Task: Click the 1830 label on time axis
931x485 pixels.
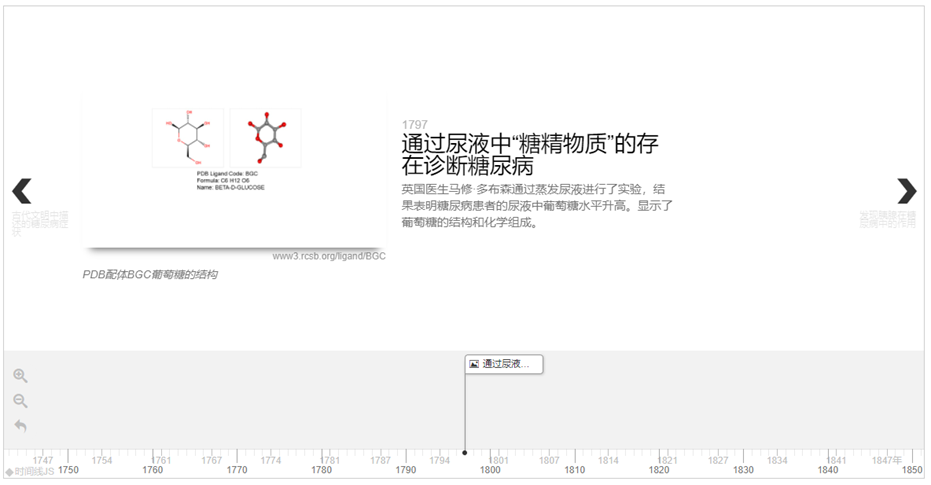Action: (743, 470)
